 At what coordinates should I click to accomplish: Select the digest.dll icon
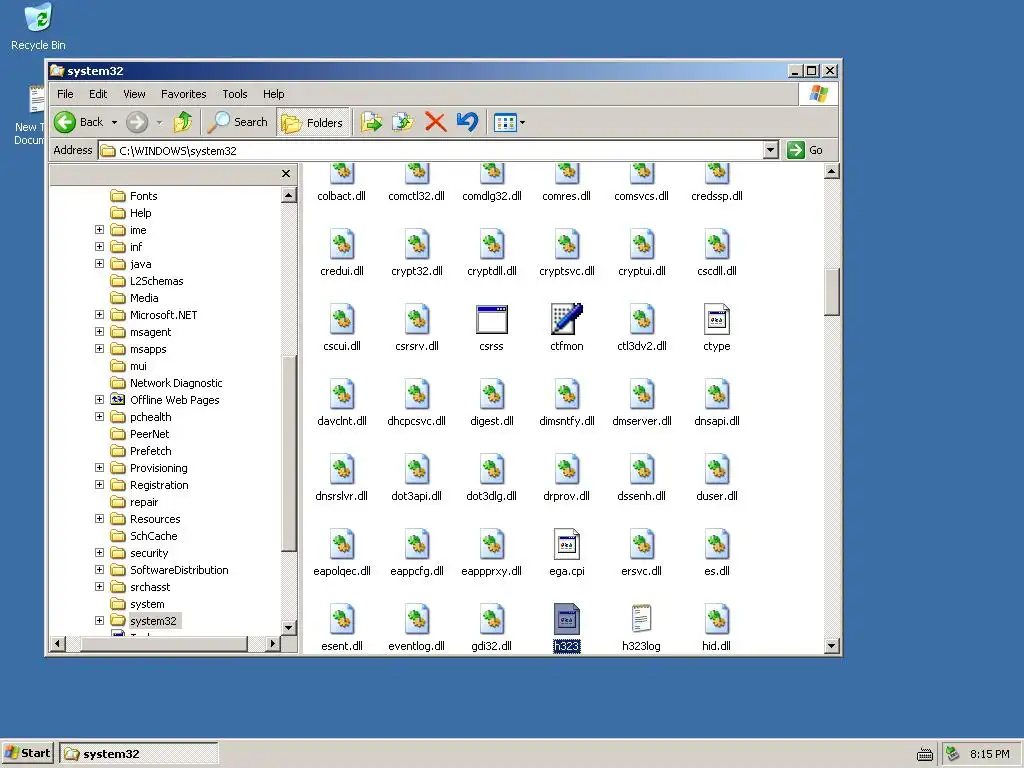491,394
